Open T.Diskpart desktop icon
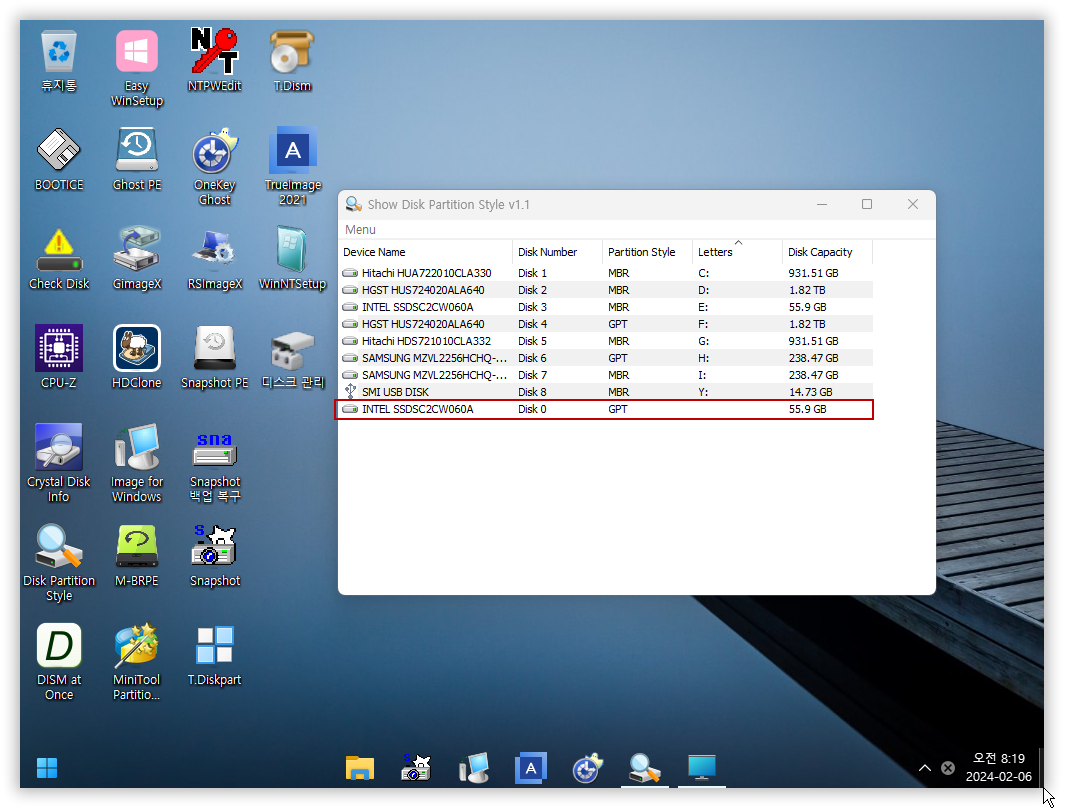The width and height of the screenshot is (1065, 809). (215, 655)
